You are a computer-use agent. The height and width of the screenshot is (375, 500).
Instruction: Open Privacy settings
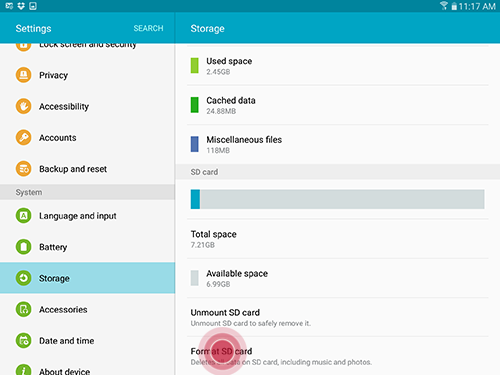coord(87,75)
